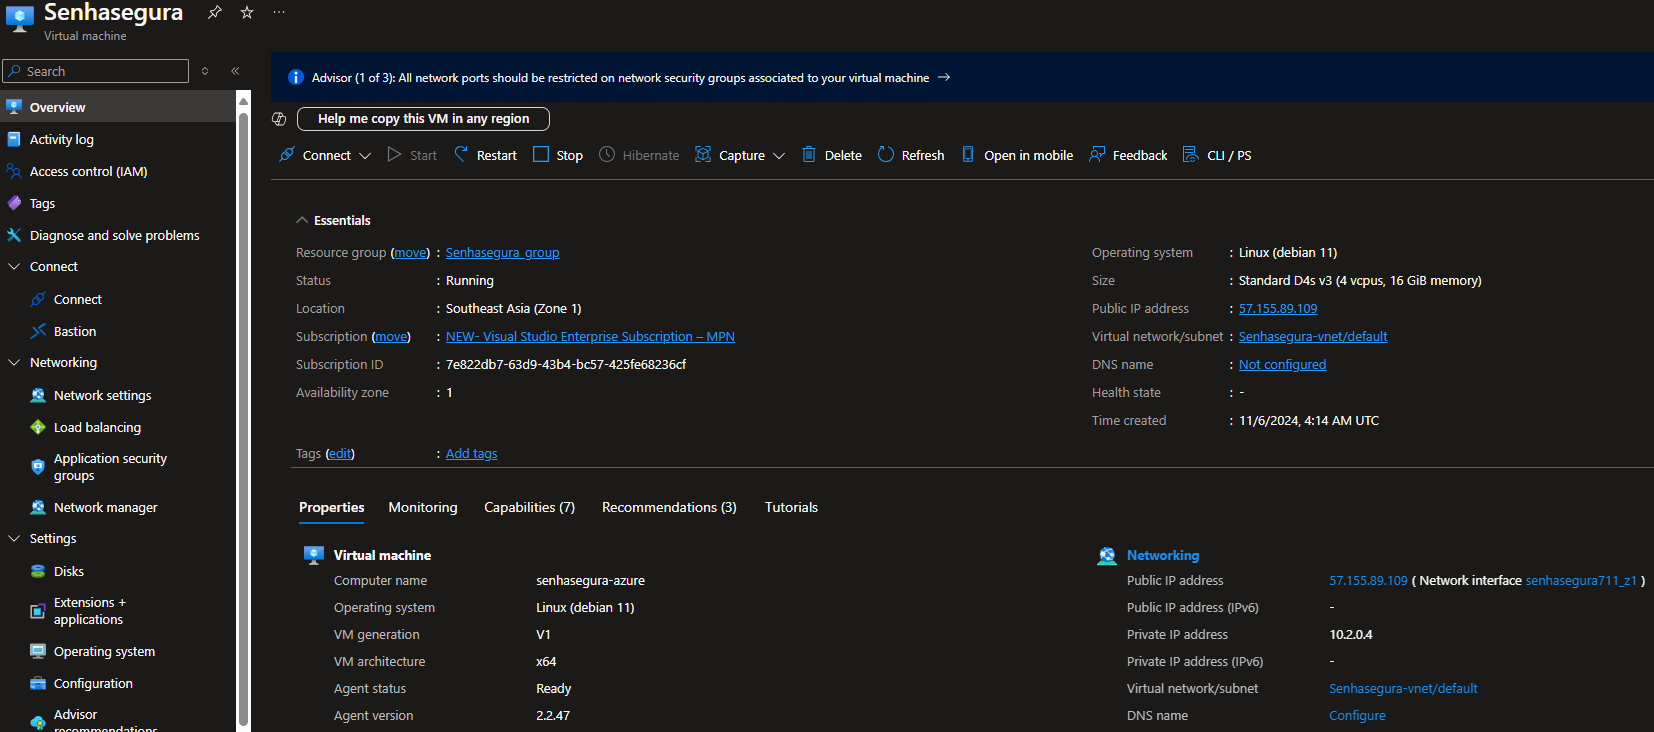Open the Advisor notification arrow
This screenshot has width=1654, height=732.
(x=944, y=77)
